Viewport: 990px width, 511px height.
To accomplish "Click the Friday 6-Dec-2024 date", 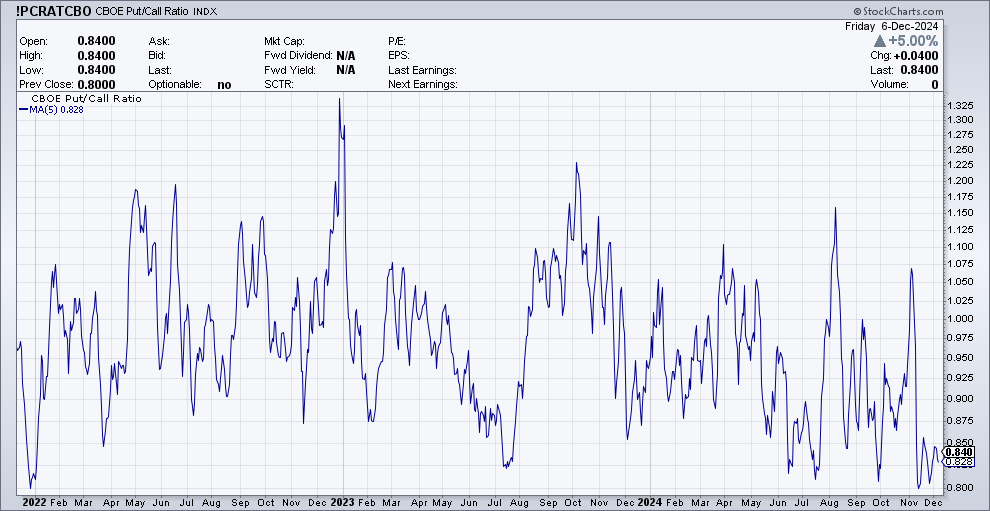I will point(892,26).
